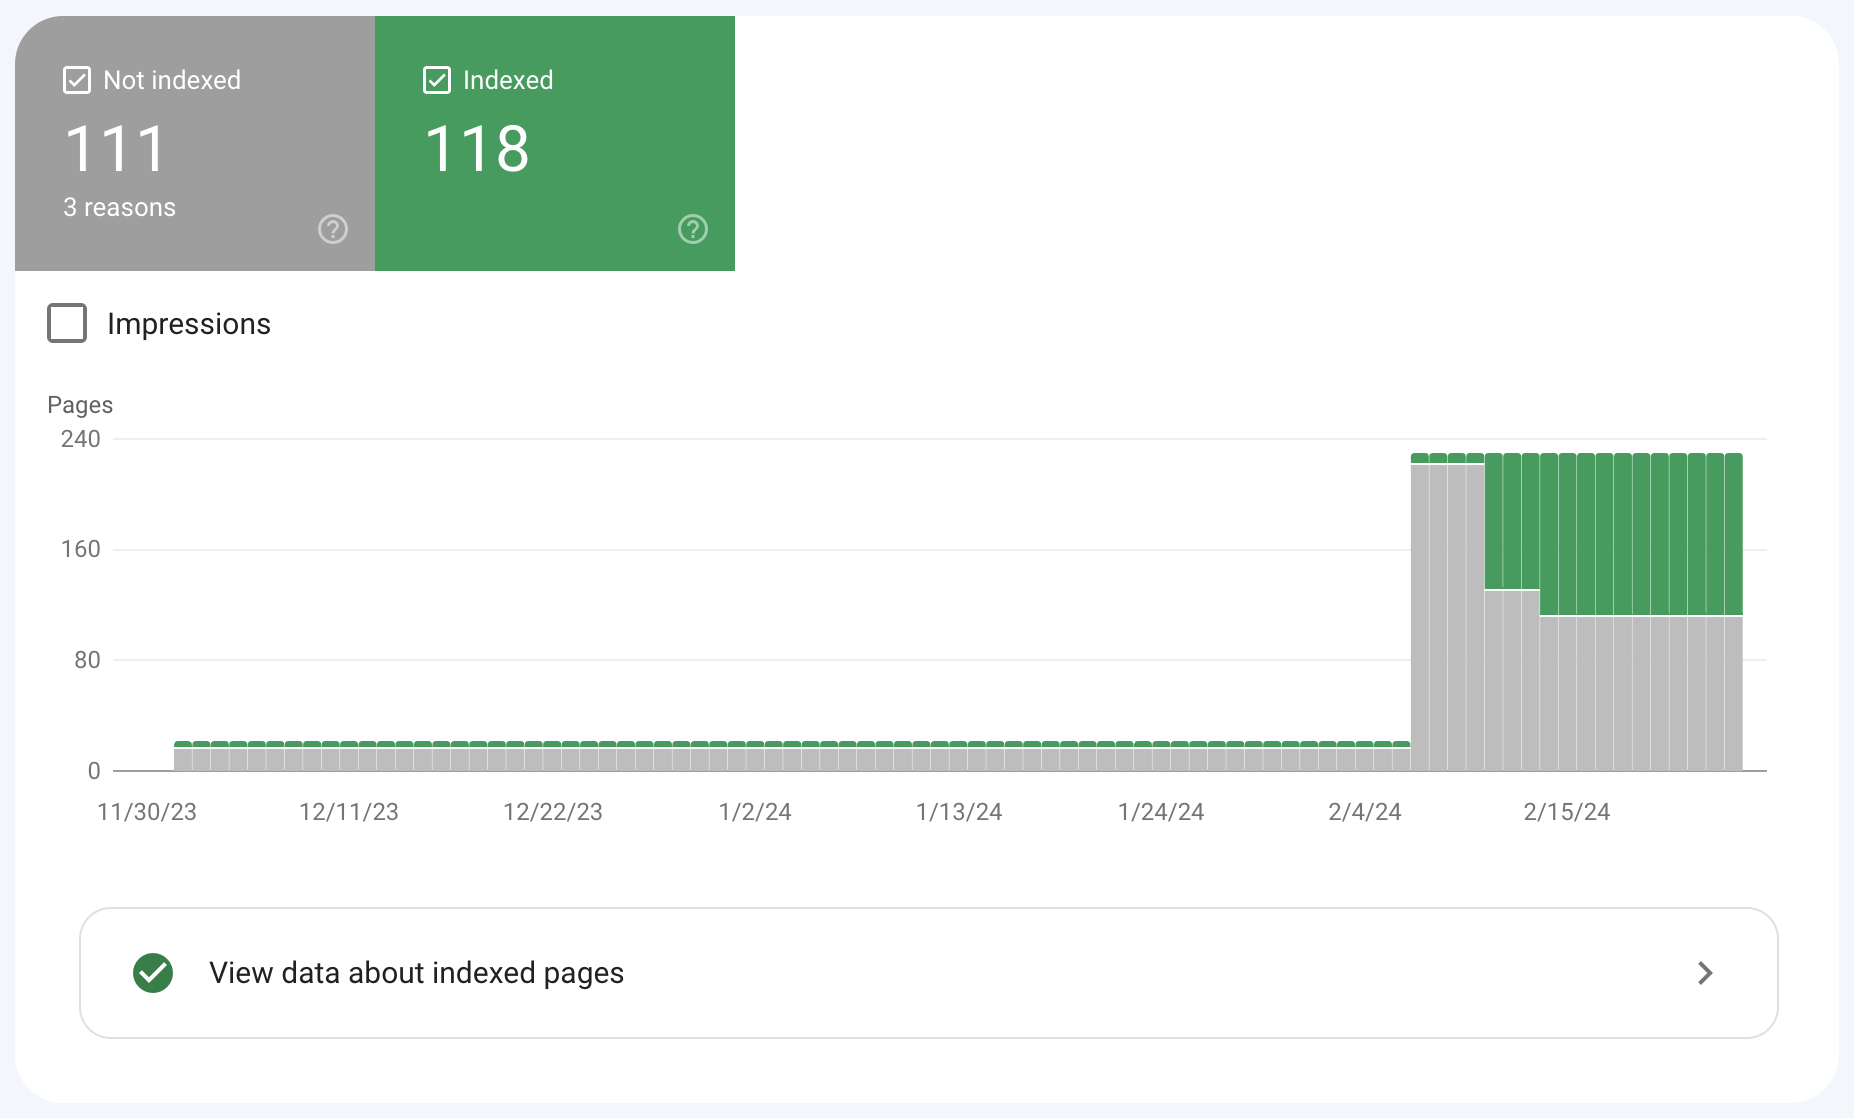
Task: Click the checkmark inside Indexed checkbox
Action: pos(437,79)
